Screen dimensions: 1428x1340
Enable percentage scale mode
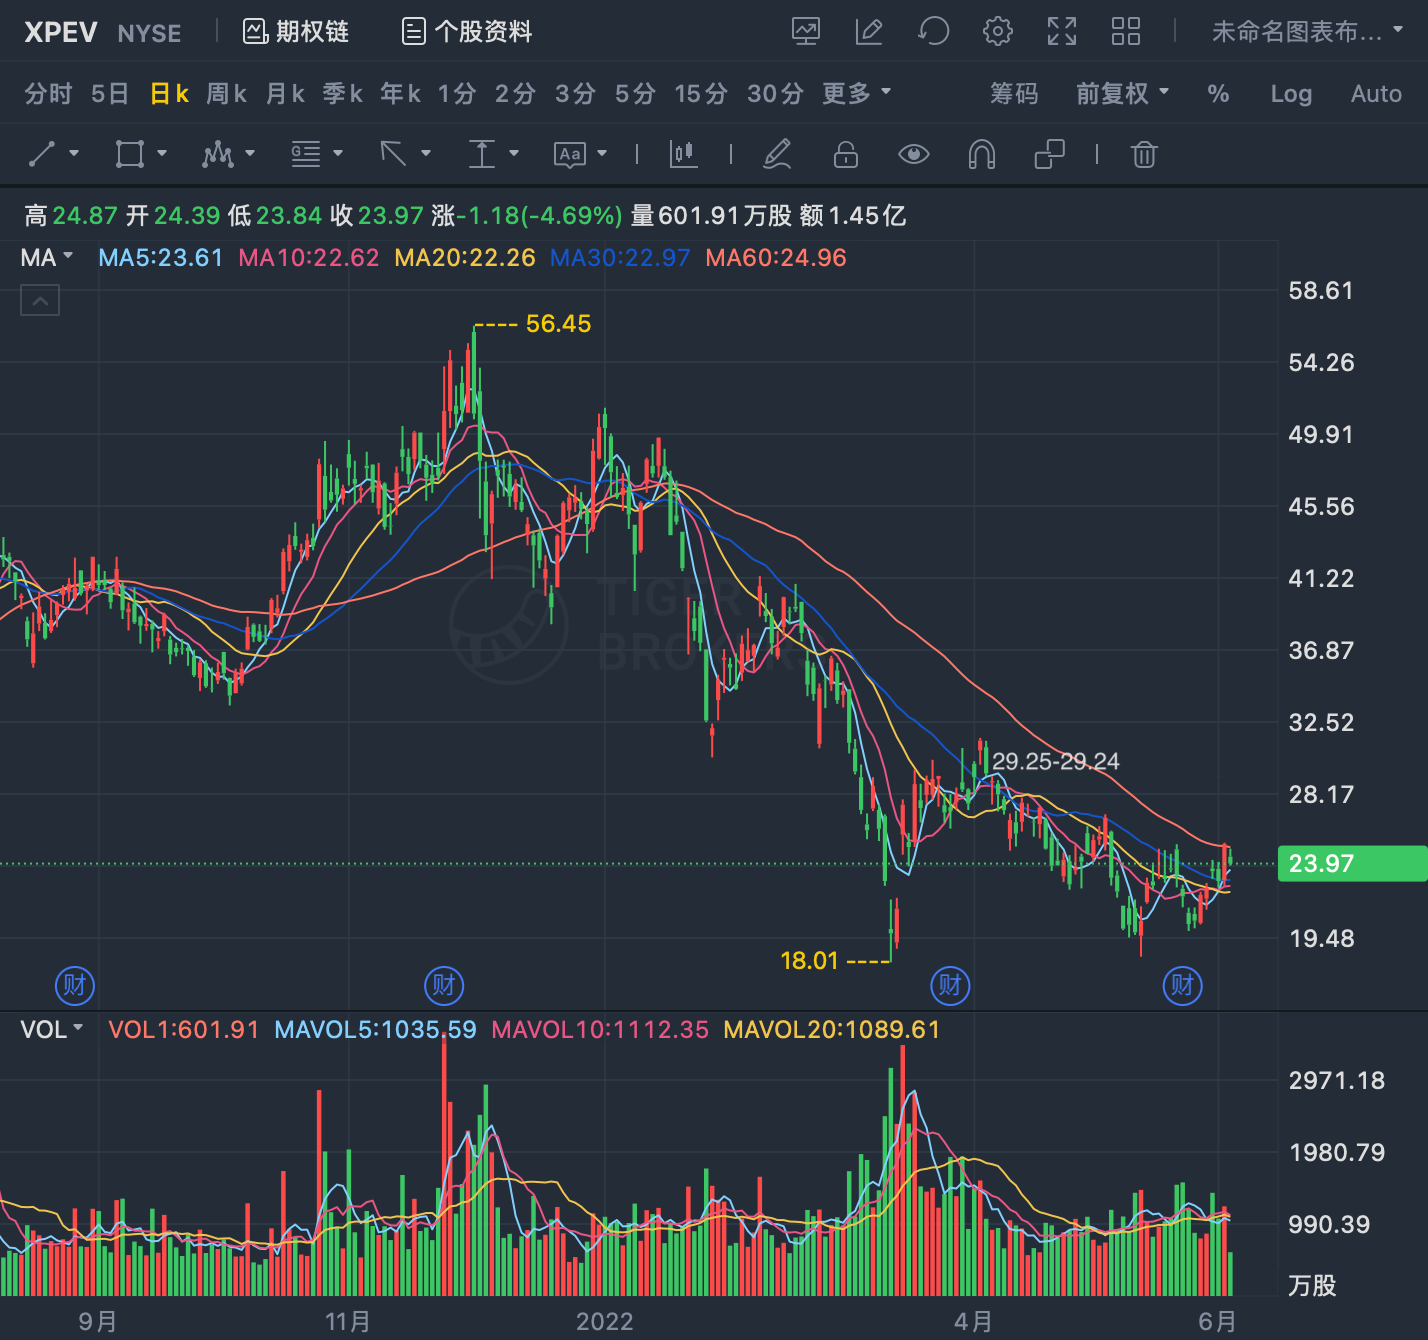[1218, 94]
